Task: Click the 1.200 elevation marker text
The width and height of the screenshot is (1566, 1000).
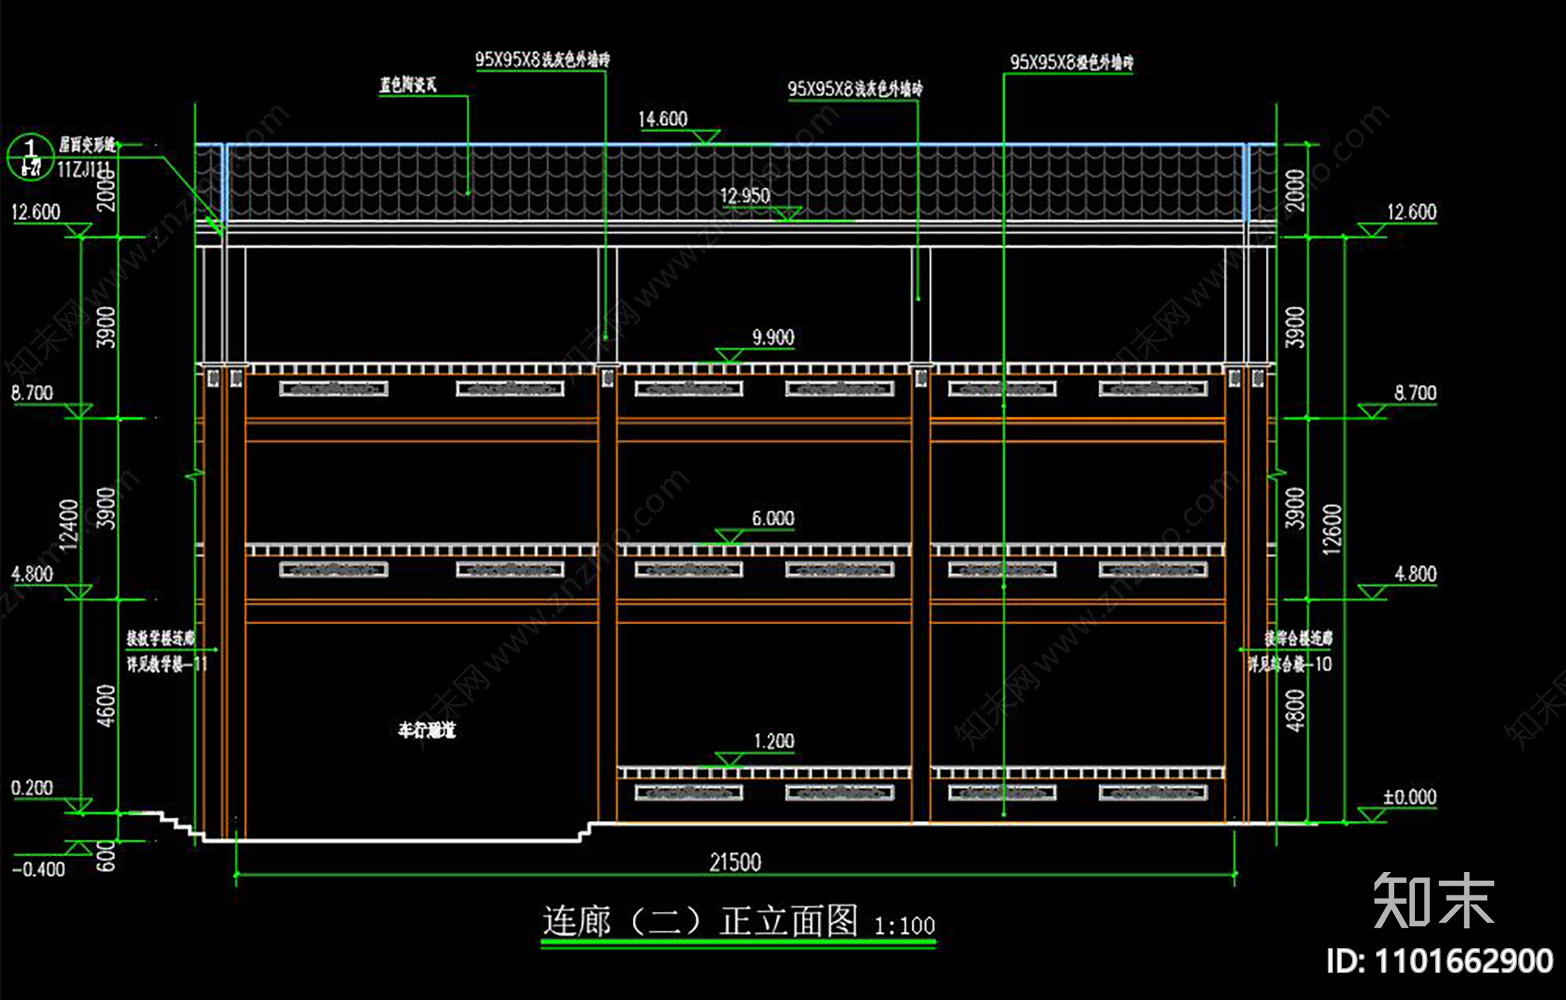Action: coord(774,741)
